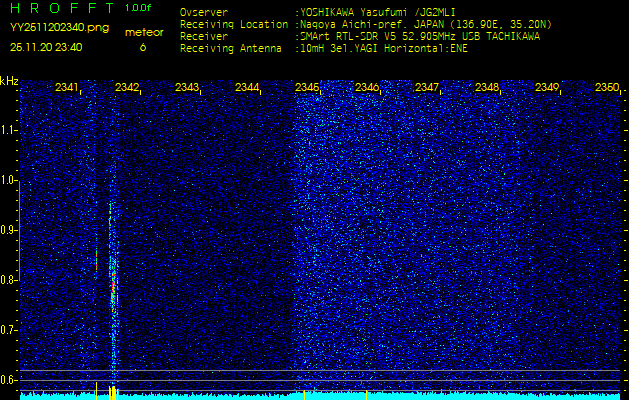Click the HROFFT title text
This screenshot has height=400, width=629.
[x=62, y=8]
